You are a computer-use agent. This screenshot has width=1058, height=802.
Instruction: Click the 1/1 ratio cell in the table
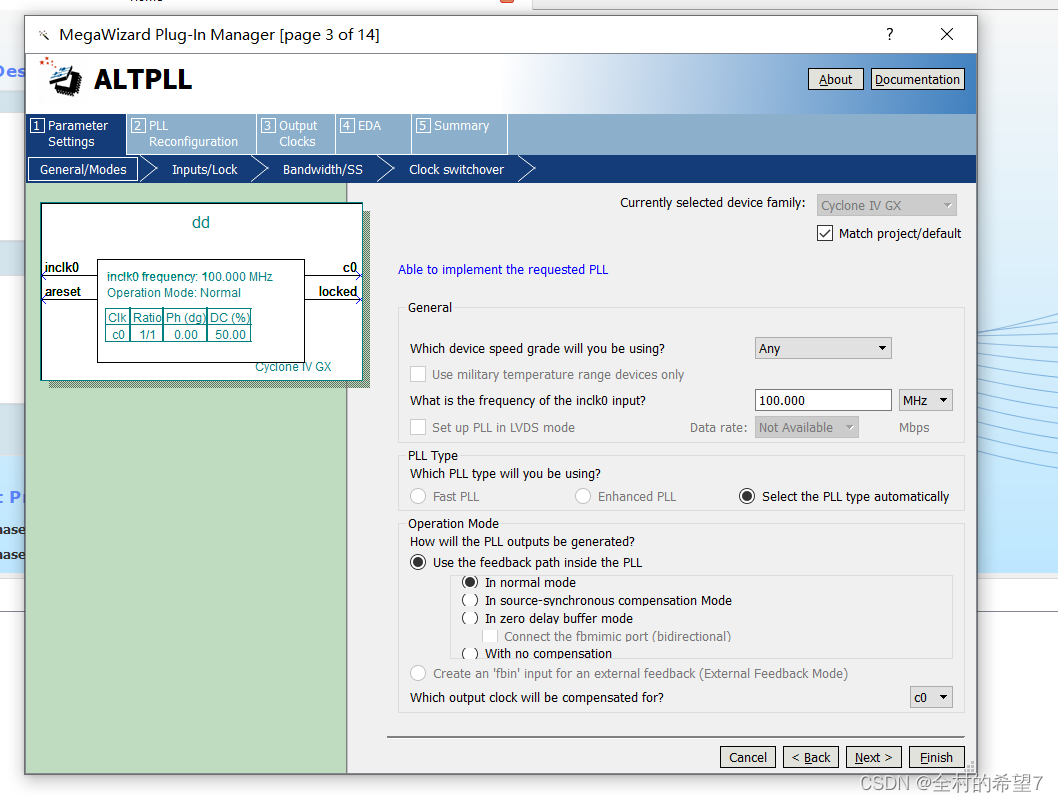[x=147, y=335]
